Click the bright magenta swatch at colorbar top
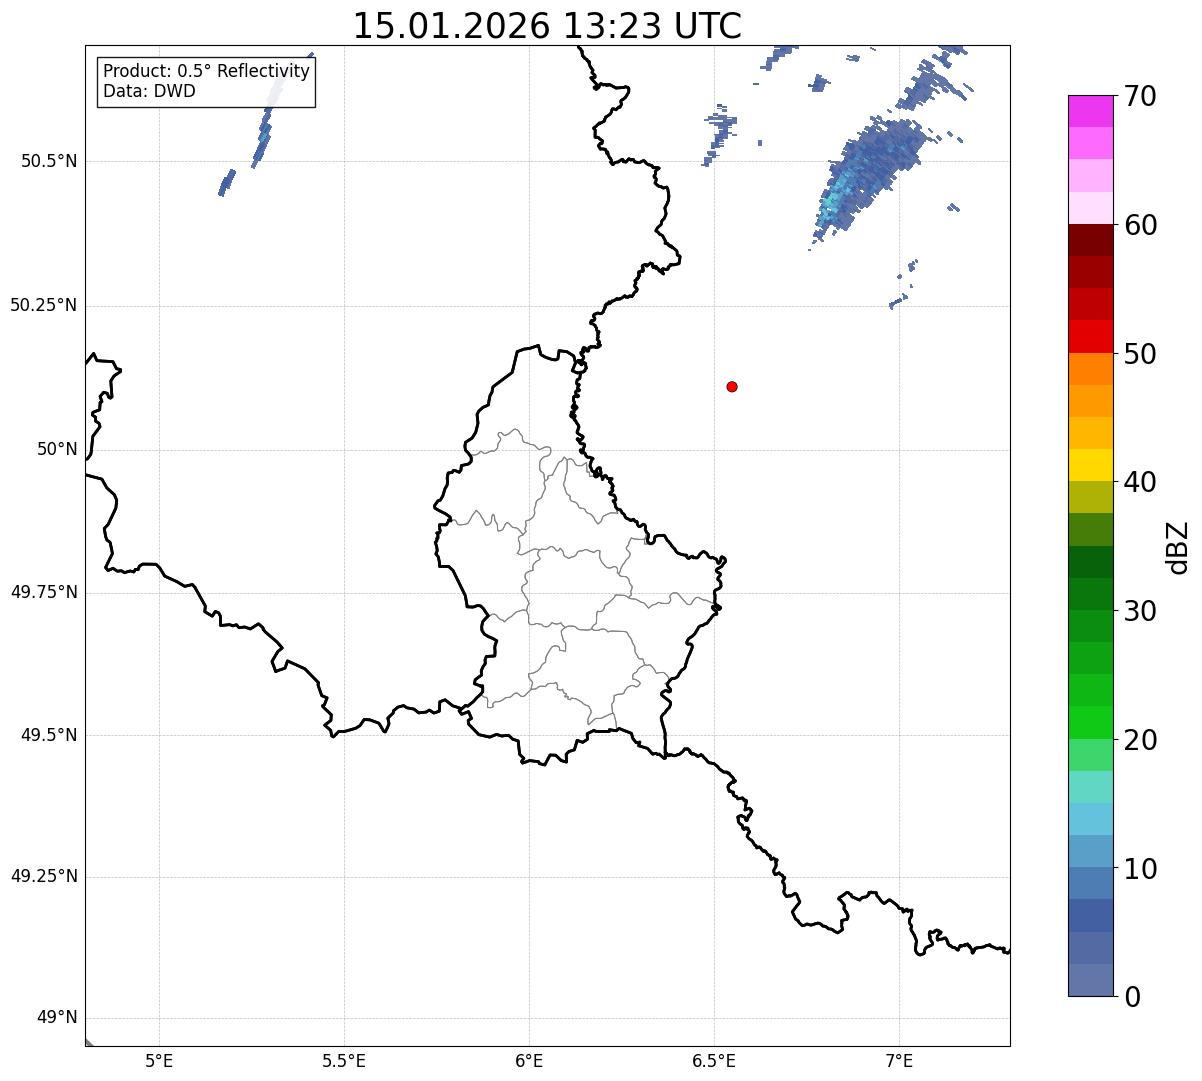Screen dimensions: 1202x1081 click(x=1090, y=111)
